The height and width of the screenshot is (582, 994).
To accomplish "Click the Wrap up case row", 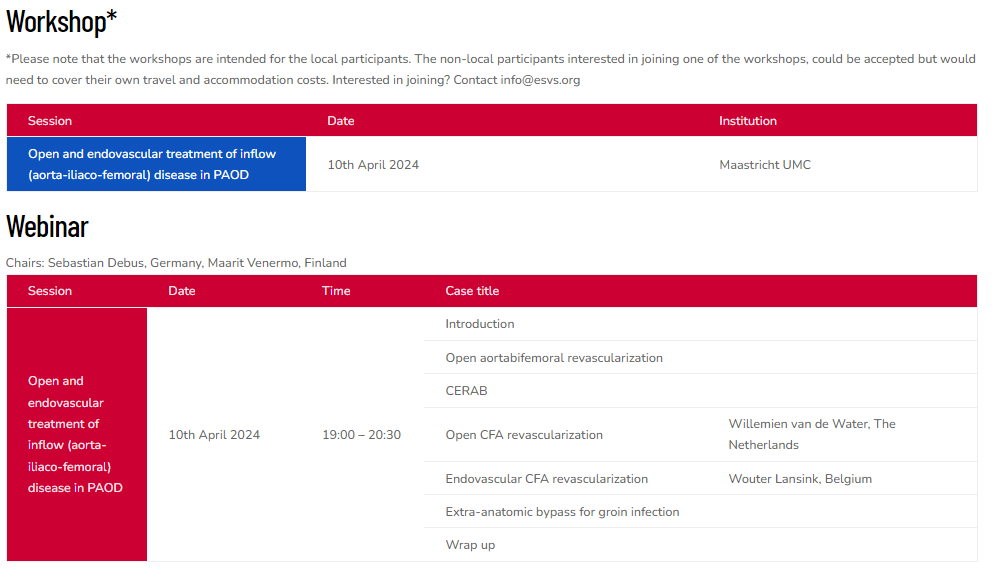I will [x=470, y=545].
